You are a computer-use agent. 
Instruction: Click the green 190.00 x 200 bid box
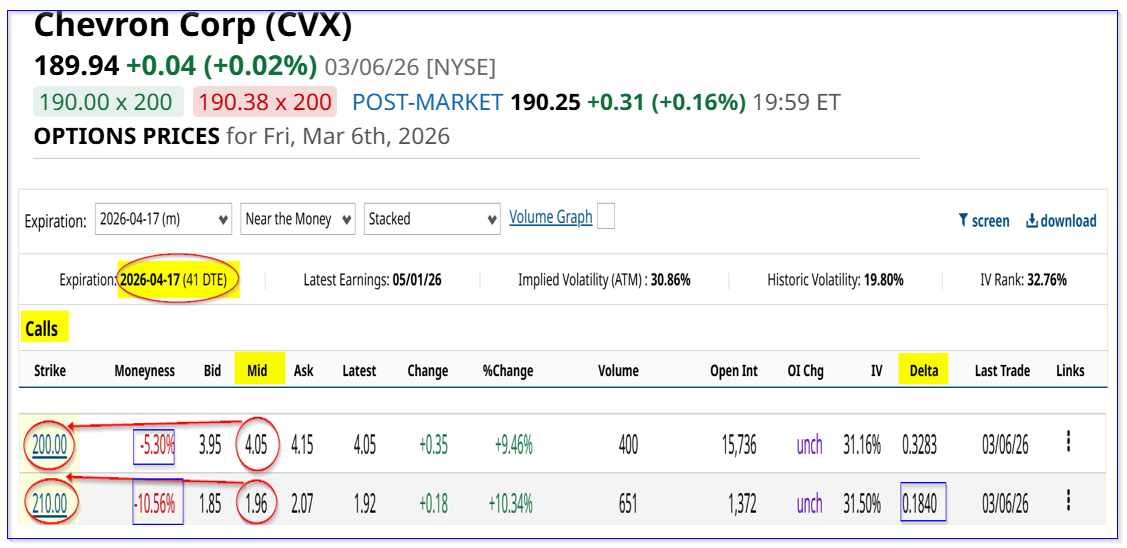tap(108, 102)
